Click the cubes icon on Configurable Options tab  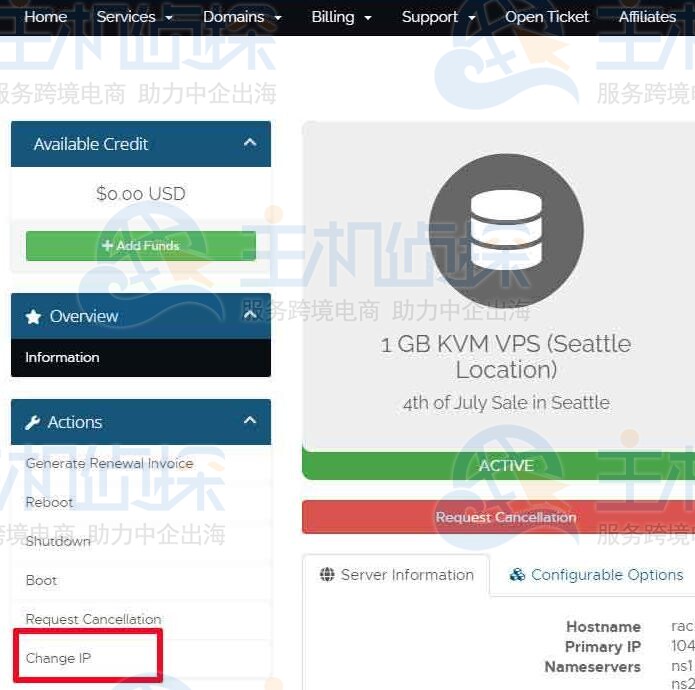pos(517,575)
